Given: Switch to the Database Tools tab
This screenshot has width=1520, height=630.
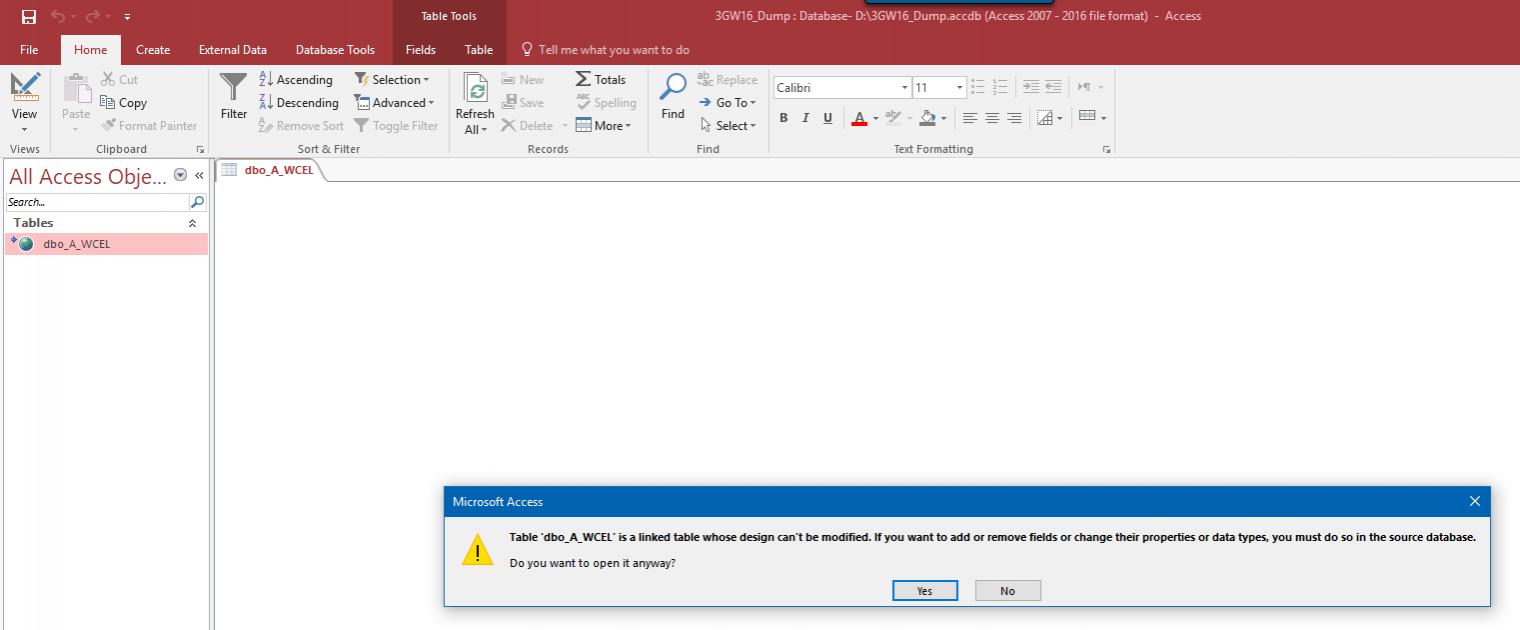Looking at the screenshot, I should tap(335, 50).
